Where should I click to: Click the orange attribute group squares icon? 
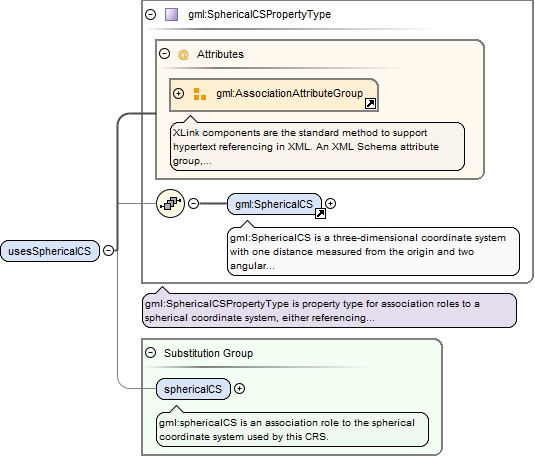(200, 94)
